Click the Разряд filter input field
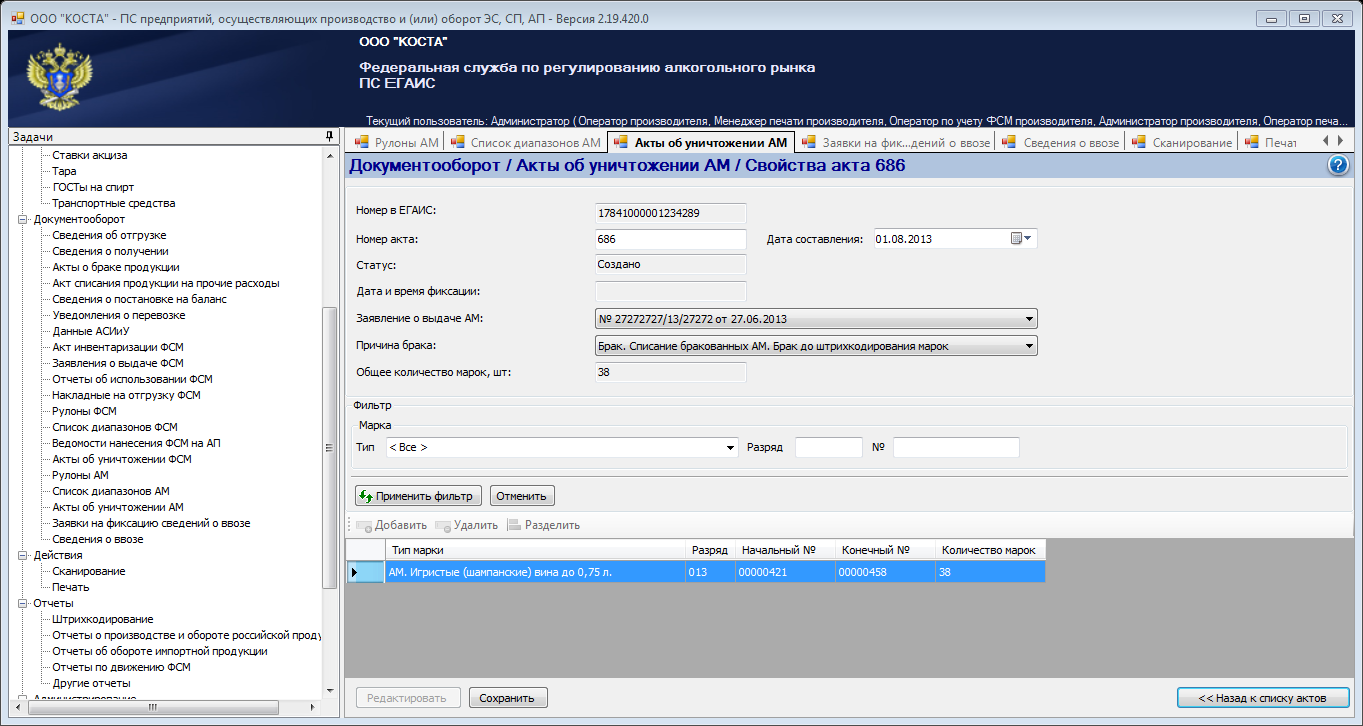This screenshot has width=1363, height=726. [x=828, y=447]
